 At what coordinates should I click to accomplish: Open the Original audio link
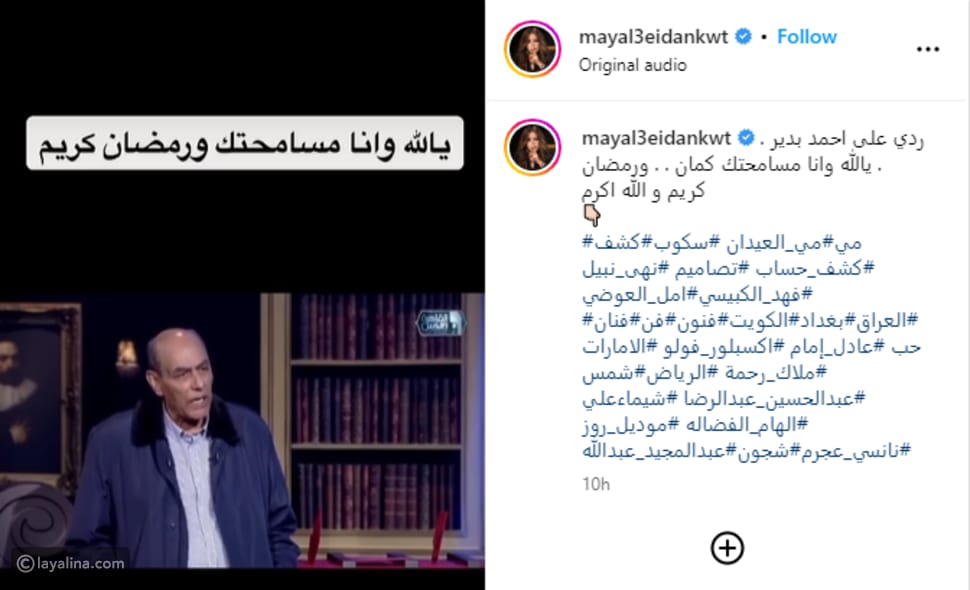(x=632, y=65)
